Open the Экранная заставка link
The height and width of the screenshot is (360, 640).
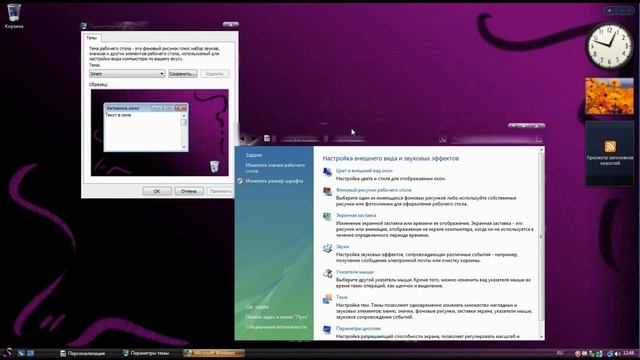(x=356, y=215)
